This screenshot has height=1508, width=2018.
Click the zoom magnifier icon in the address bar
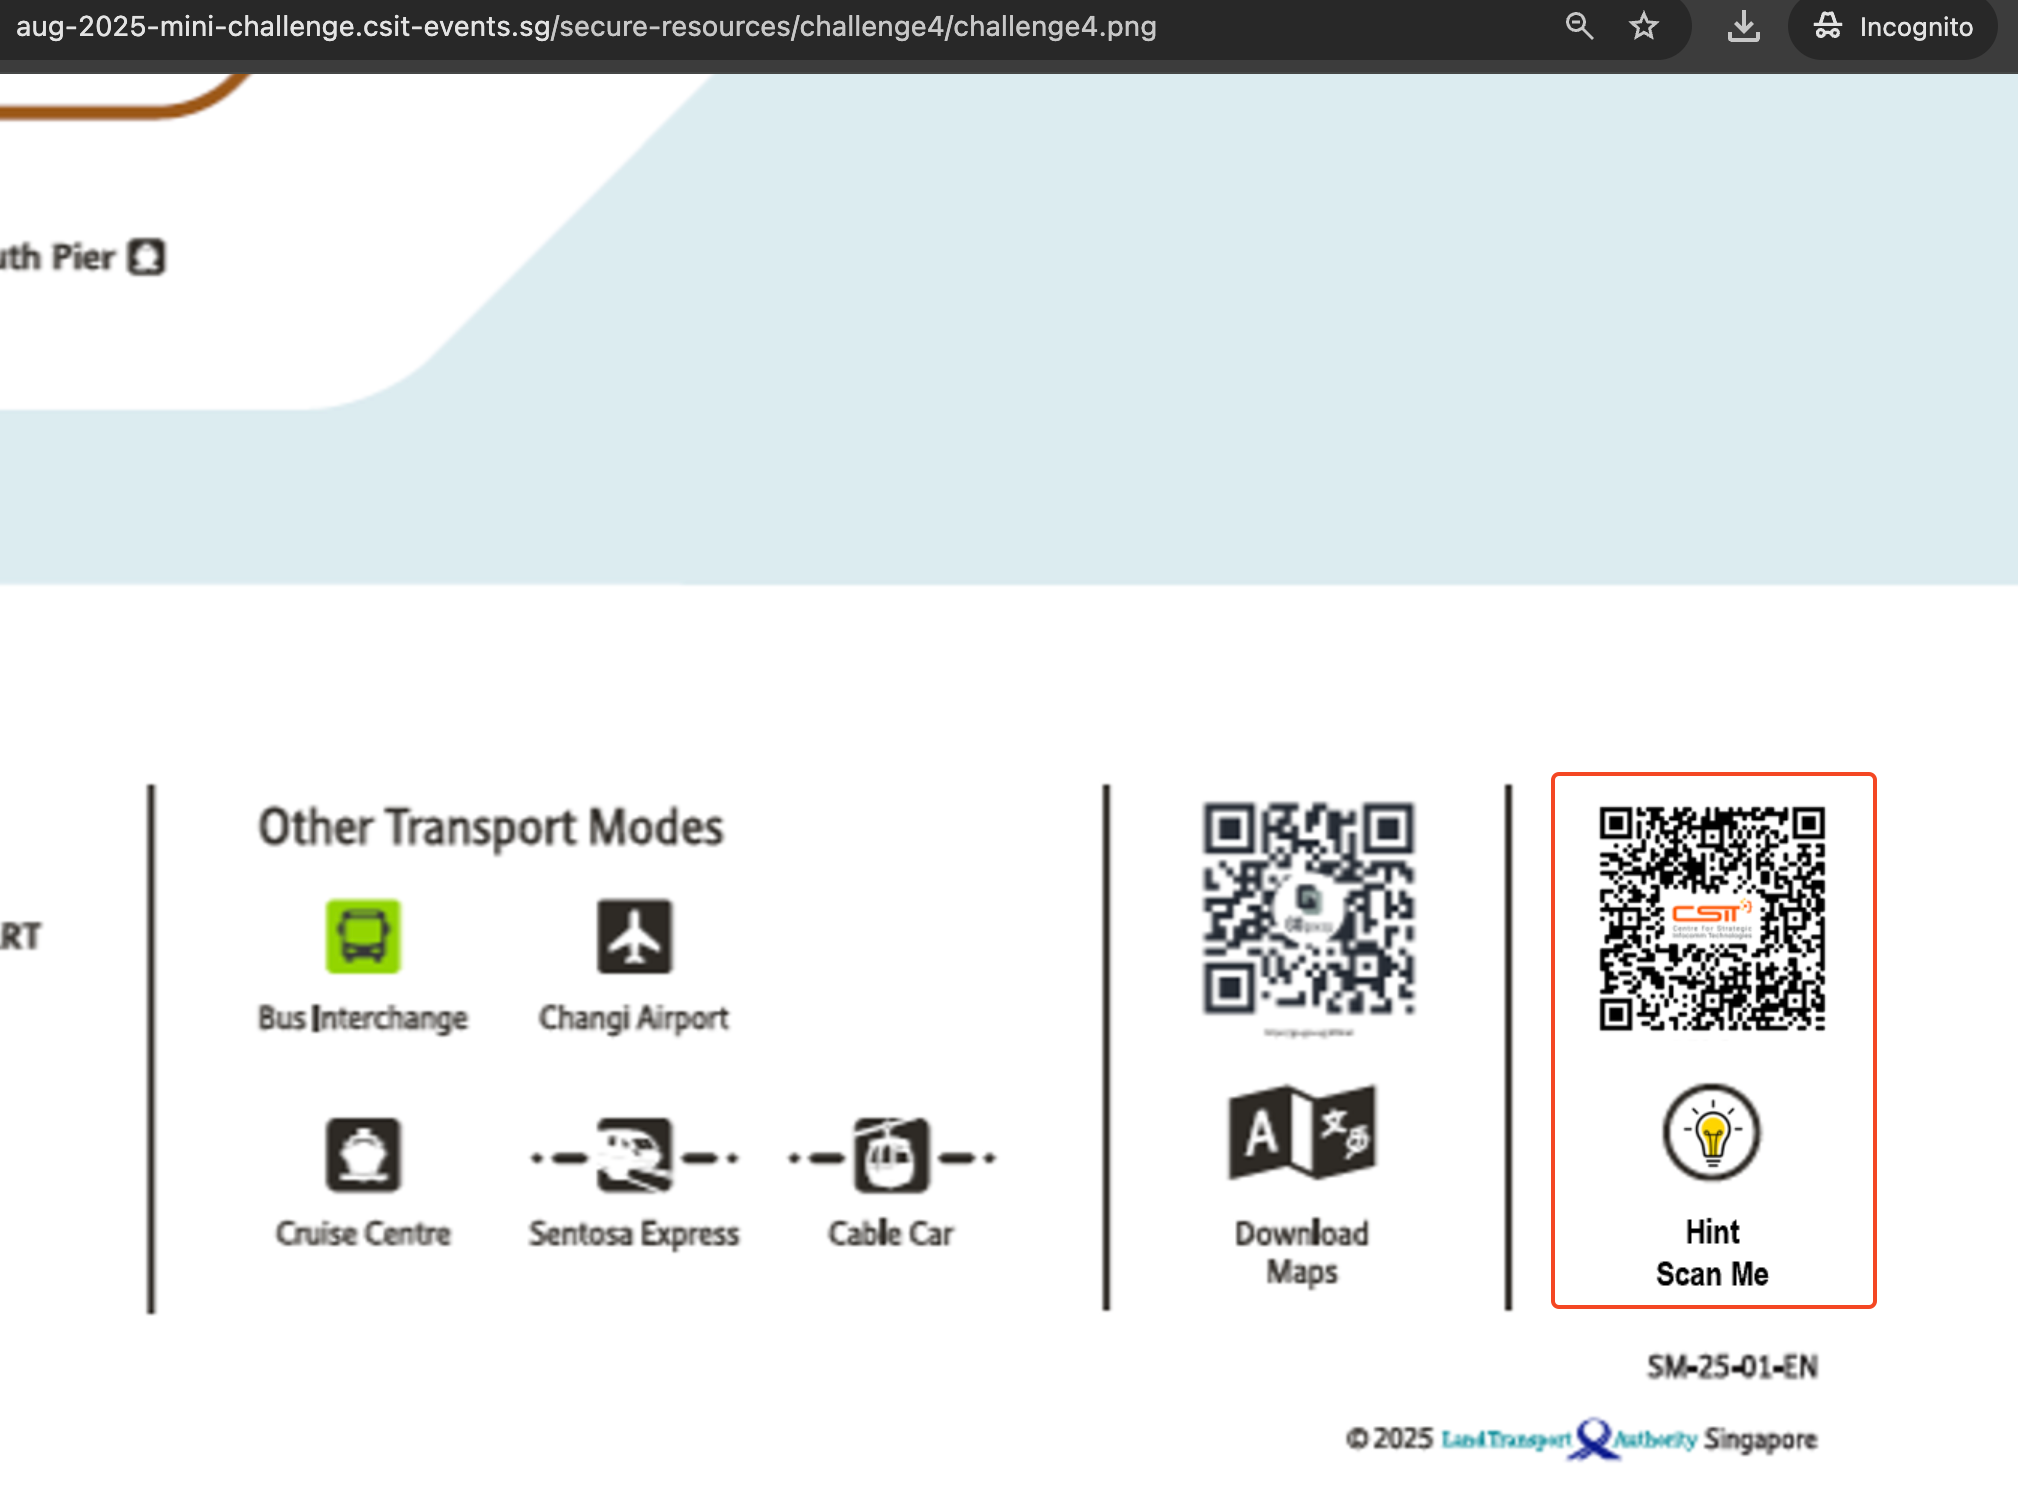(1579, 26)
